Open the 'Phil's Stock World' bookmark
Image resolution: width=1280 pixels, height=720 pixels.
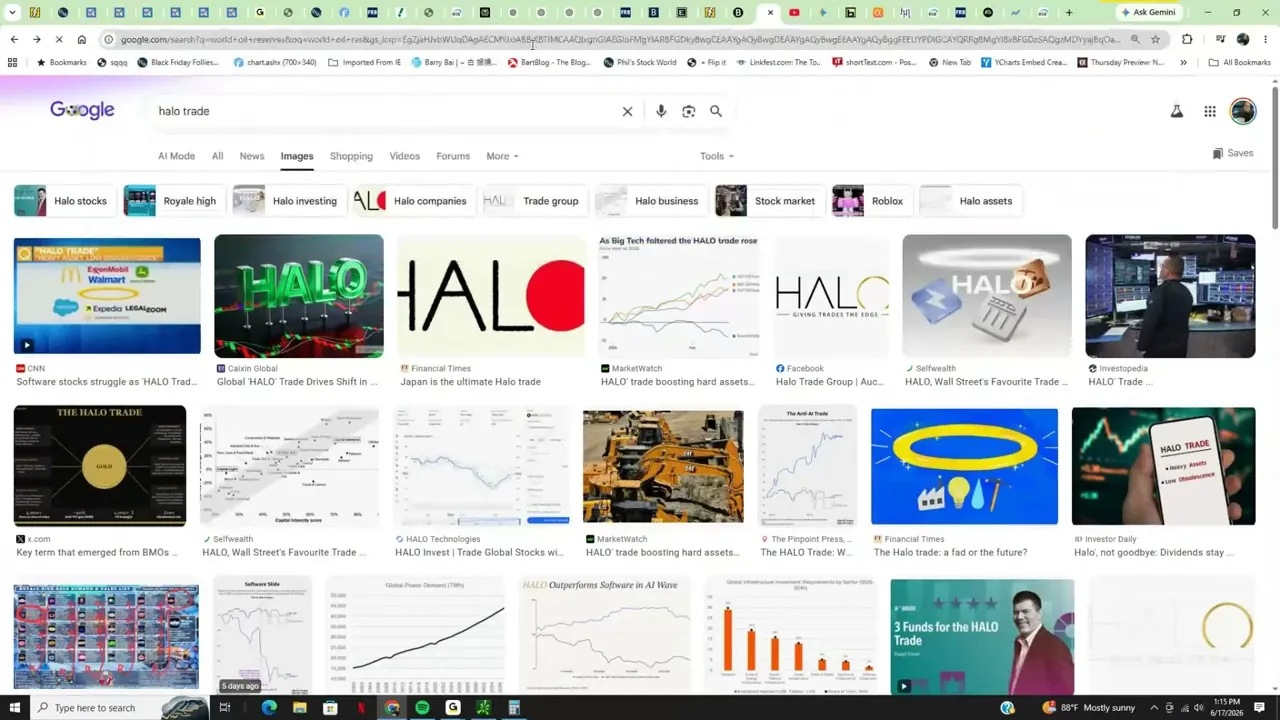(640, 62)
